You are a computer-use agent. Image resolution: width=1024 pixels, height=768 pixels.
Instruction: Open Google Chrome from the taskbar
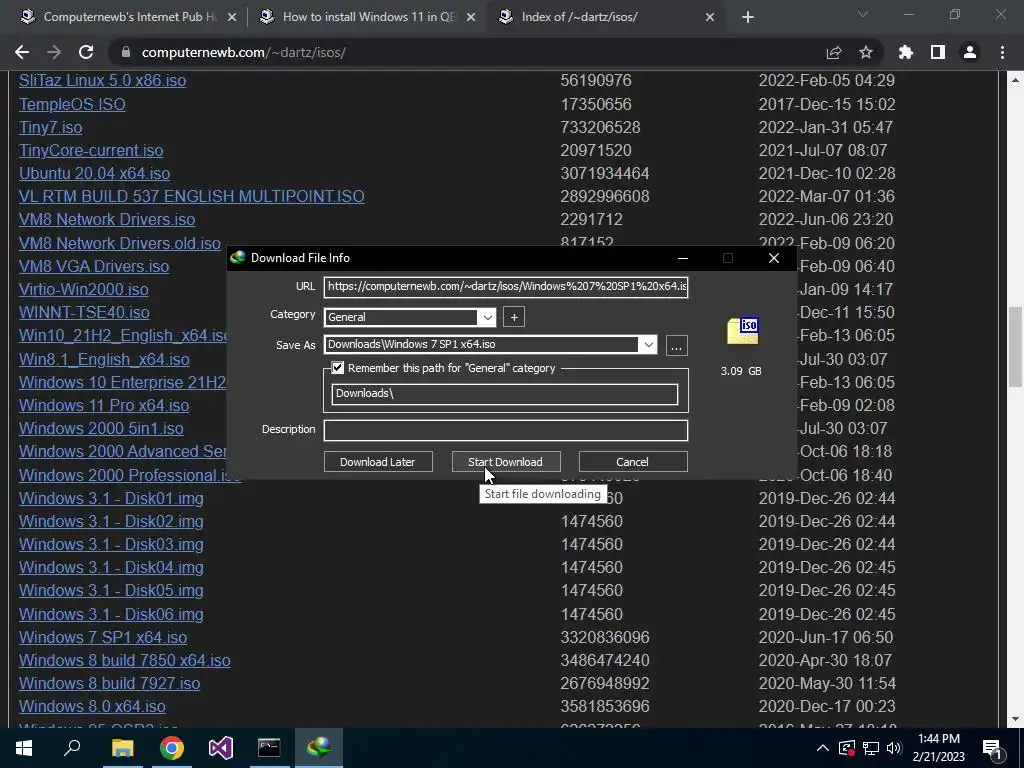[x=172, y=748]
